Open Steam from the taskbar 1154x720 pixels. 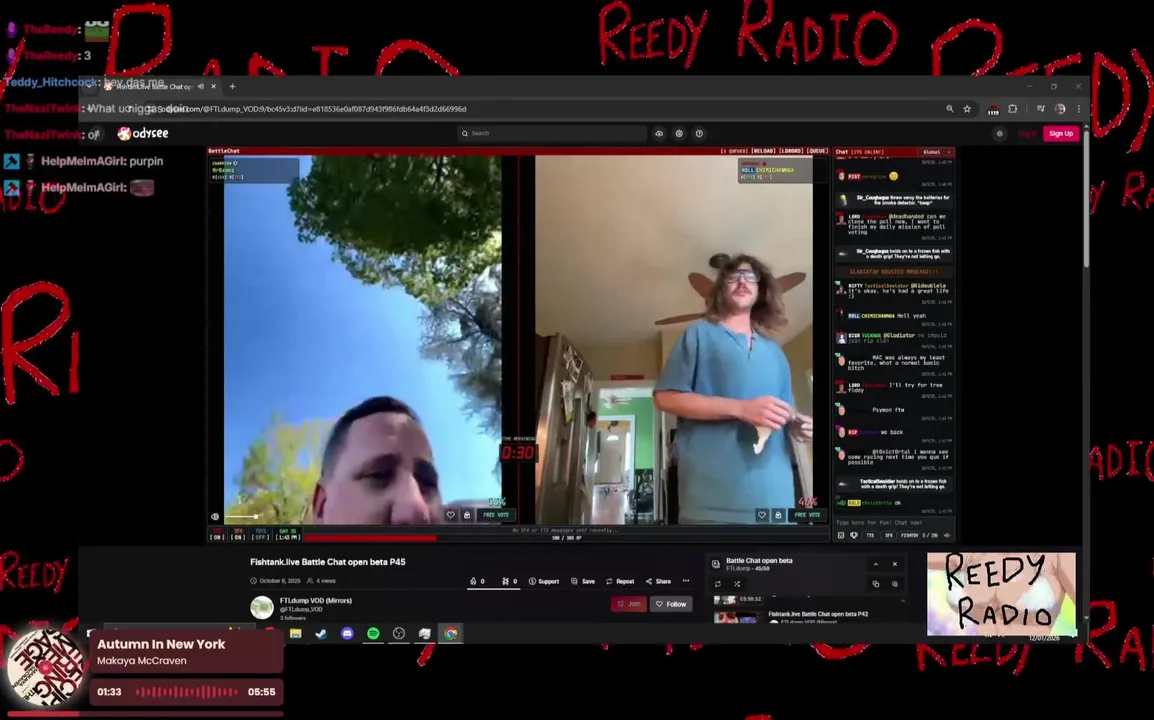(x=321, y=633)
